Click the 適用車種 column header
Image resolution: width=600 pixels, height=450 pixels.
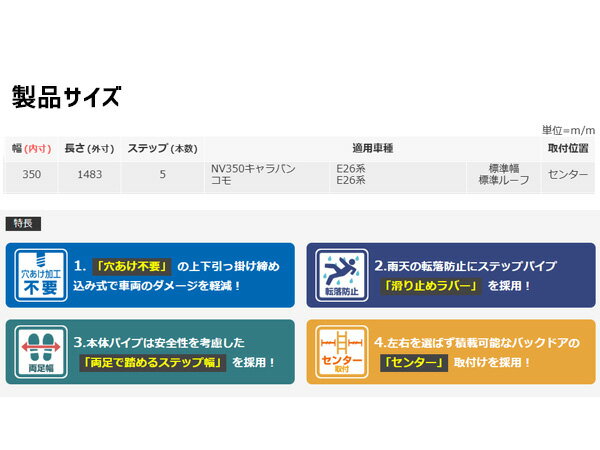tap(372, 148)
